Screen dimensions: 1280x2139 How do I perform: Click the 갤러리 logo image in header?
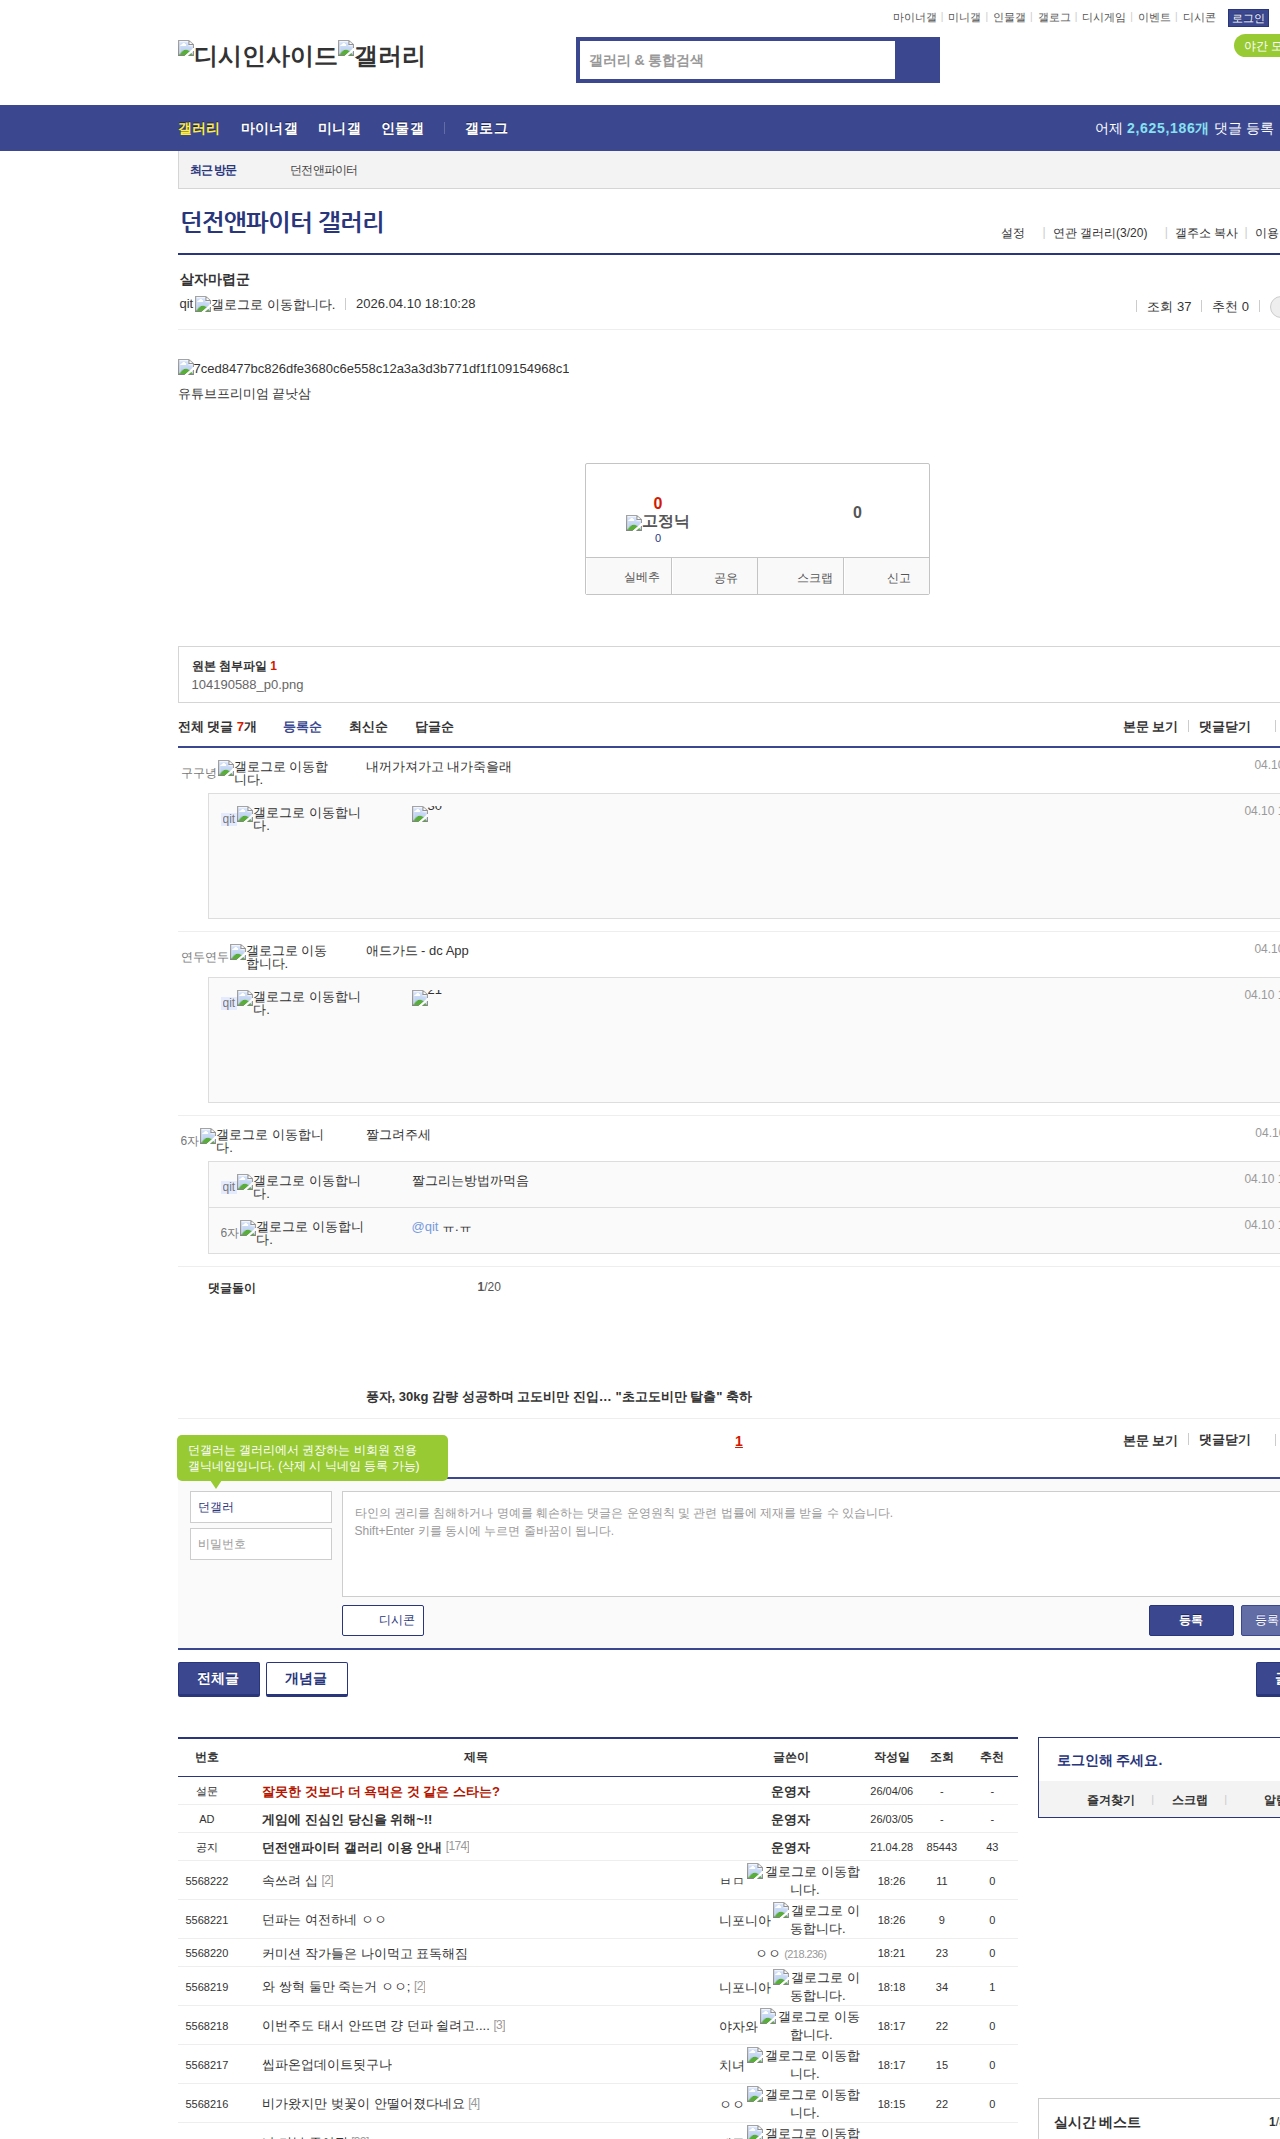(x=381, y=56)
